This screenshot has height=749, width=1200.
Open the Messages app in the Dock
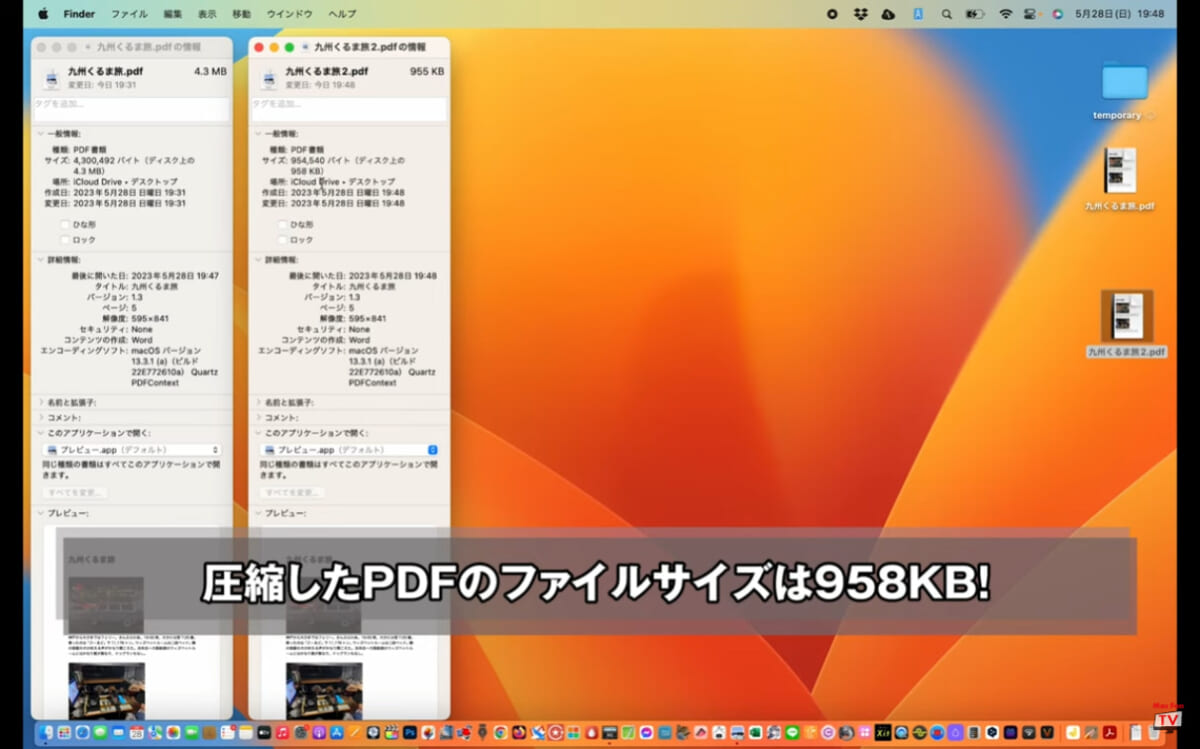tap(100, 733)
